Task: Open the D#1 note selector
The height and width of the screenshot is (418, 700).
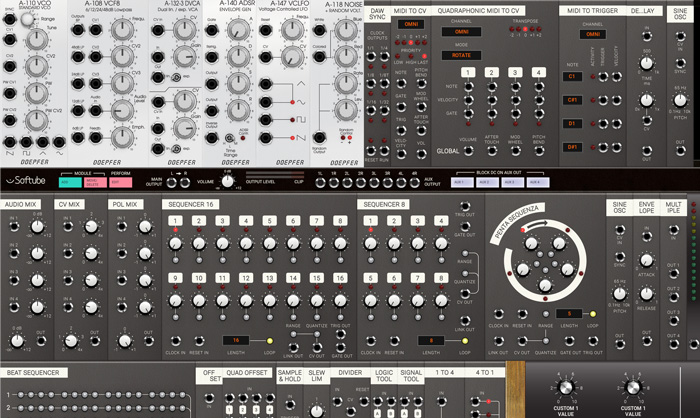Action: pos(572,146)
